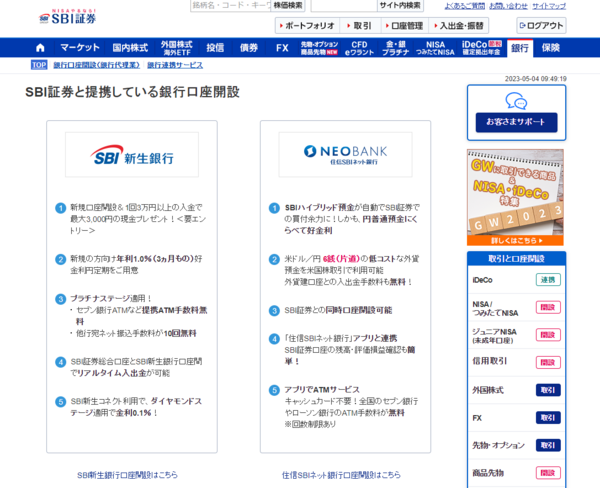Select the 国内株式 navigation tab
Viewport: 600px width, 488px height.
(x=130, y=47)
